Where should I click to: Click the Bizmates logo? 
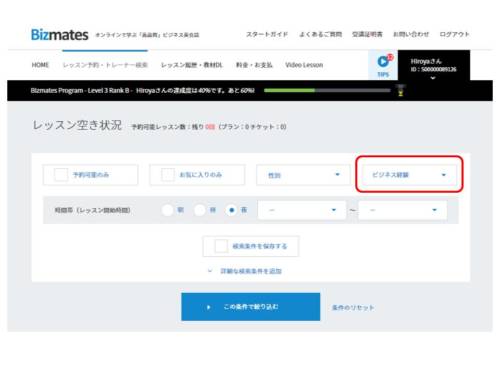pyautogui.click(x=60, y=35)
